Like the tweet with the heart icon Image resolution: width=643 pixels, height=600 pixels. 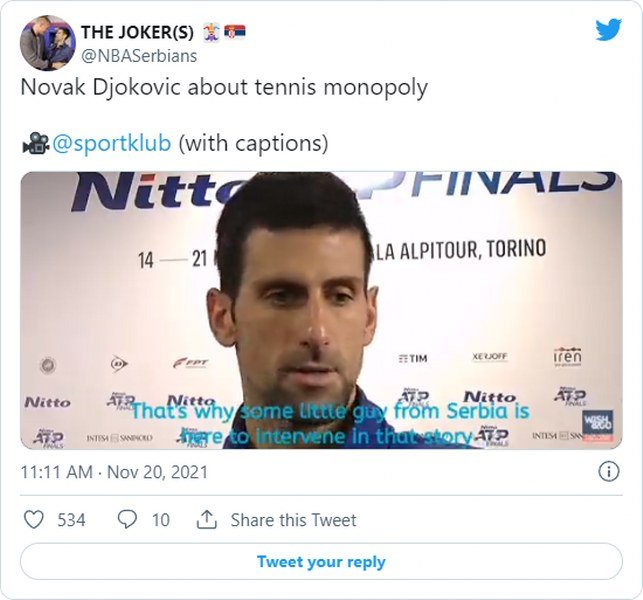pyautogui.click(x=34, y=520)
